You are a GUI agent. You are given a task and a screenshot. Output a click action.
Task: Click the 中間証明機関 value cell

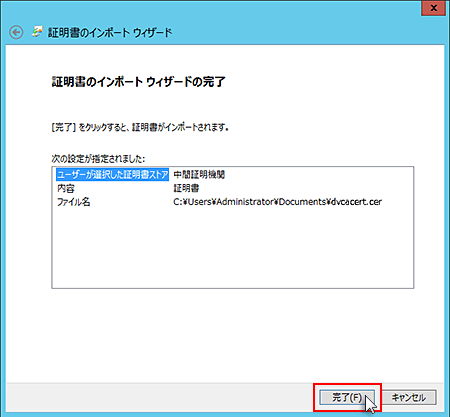(x=199, y=174)
